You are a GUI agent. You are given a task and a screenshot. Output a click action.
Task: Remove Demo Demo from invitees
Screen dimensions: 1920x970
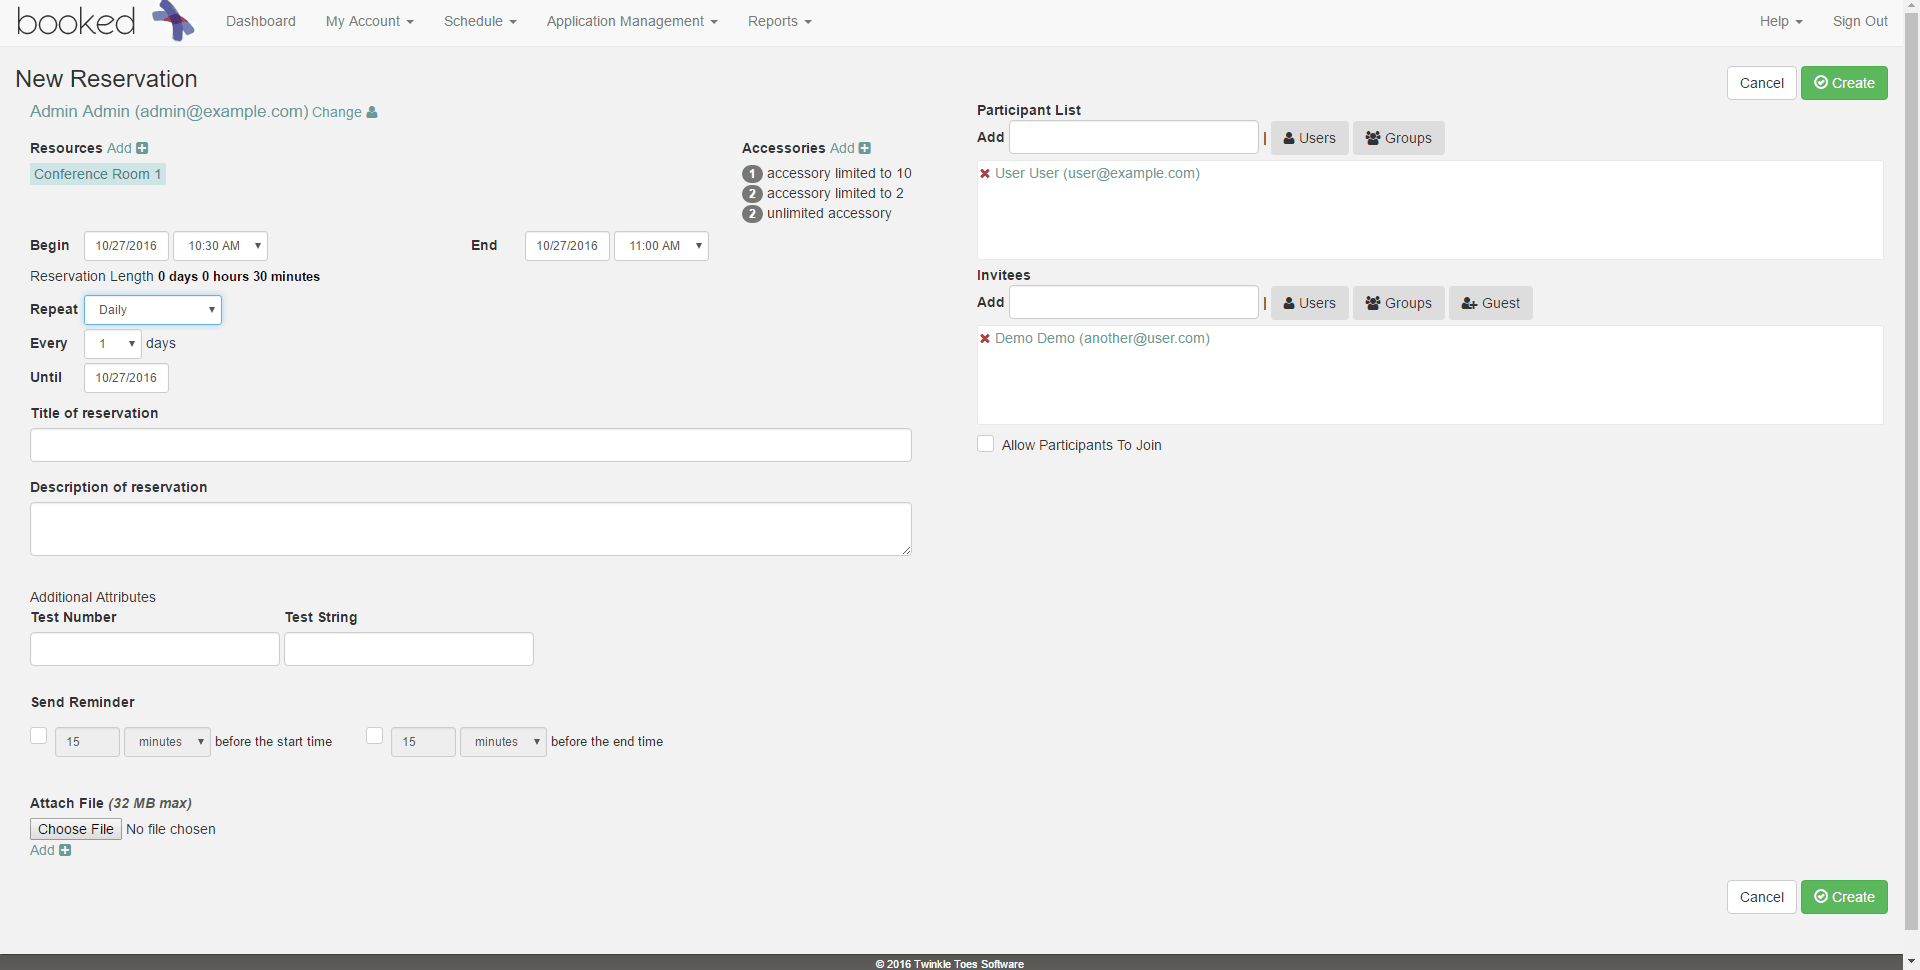pyautogui.click(x=985, y=338)
